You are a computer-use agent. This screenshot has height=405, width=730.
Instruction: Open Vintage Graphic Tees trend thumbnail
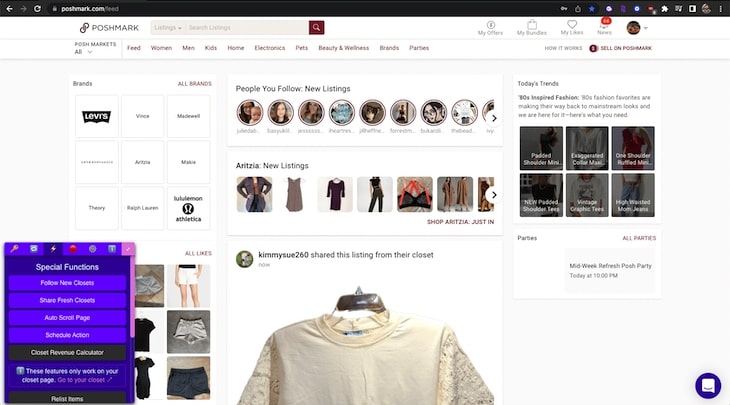coord(587,195)
